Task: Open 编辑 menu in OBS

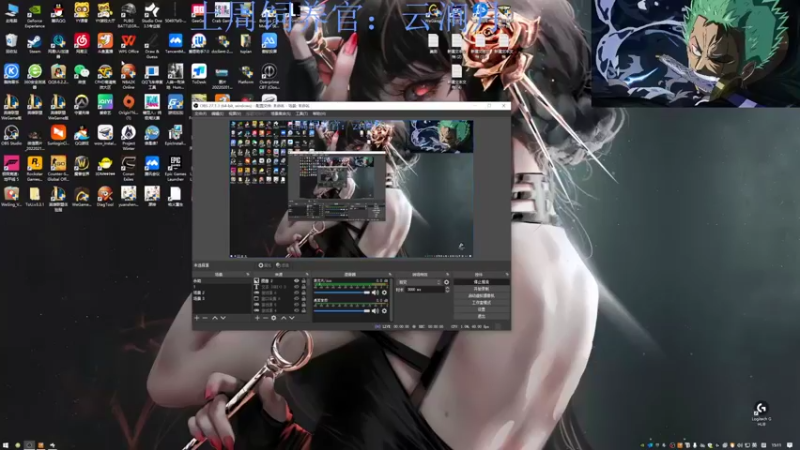Action: tap(217, 114)
